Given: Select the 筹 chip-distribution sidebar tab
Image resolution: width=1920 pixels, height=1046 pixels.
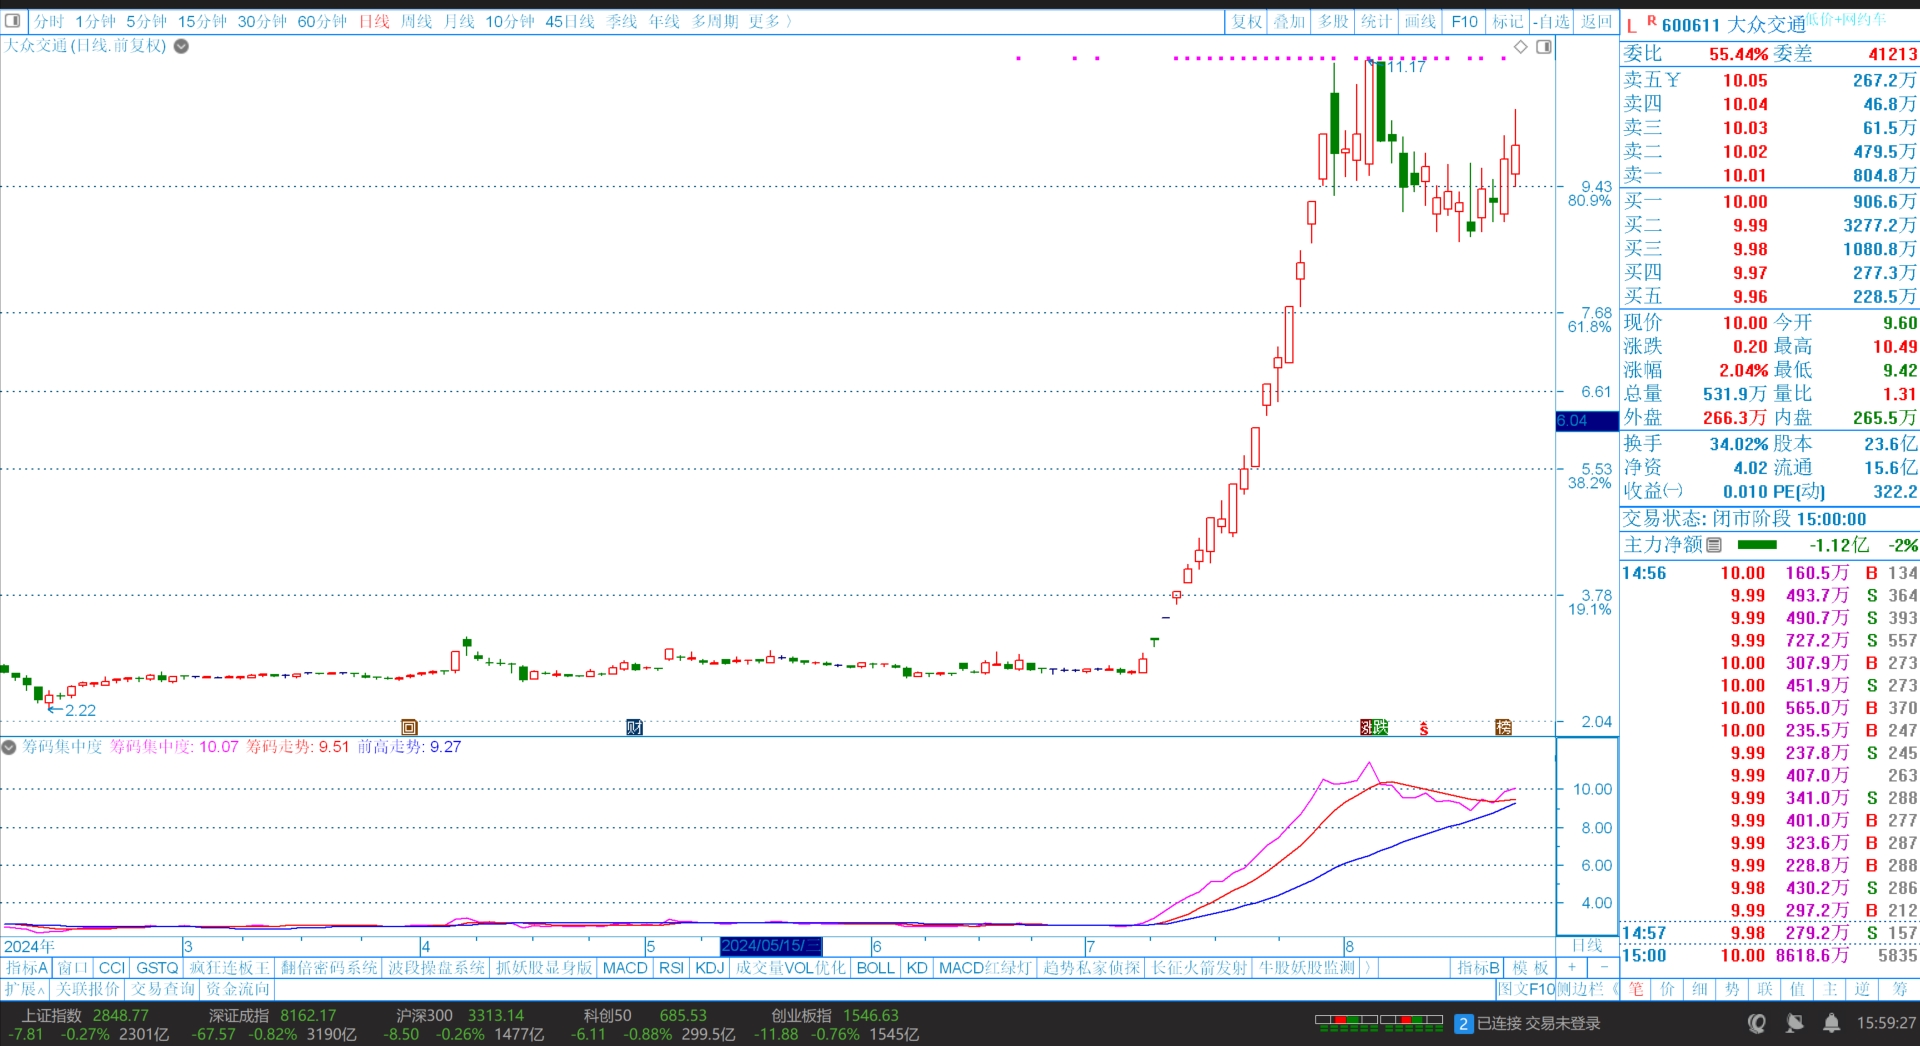Looking at the screenshot, I should click(x=1898, y=989).
